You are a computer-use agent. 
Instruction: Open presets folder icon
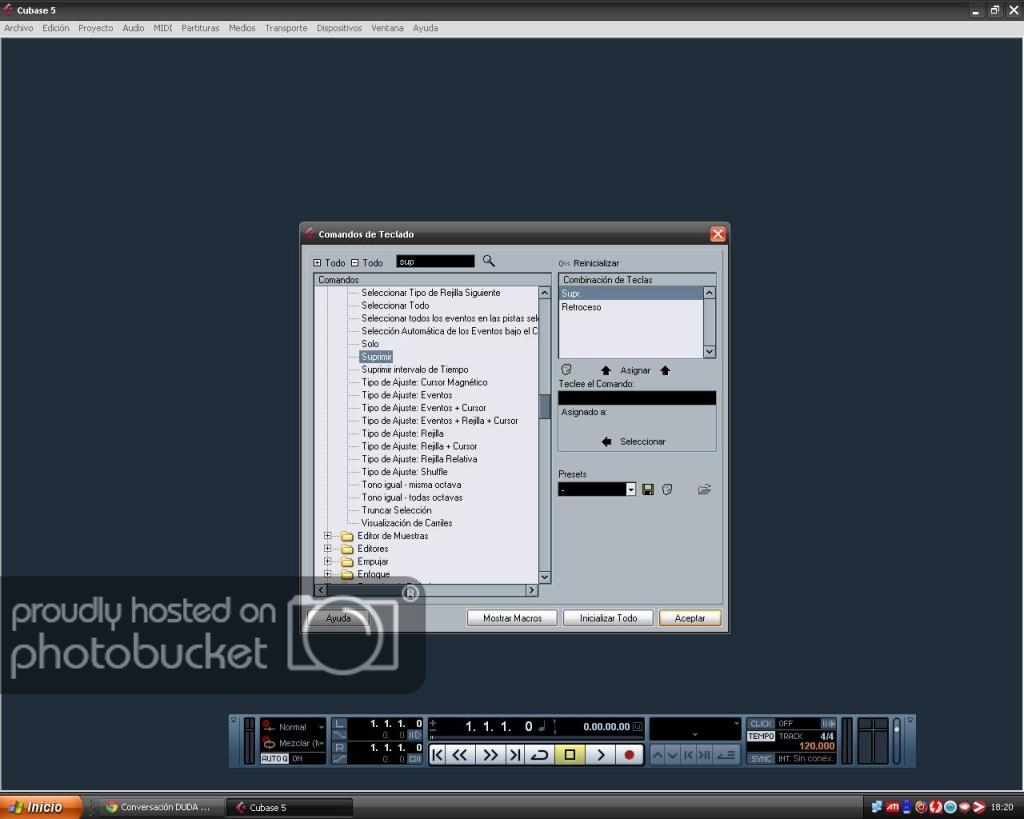[x=704, y=489]
